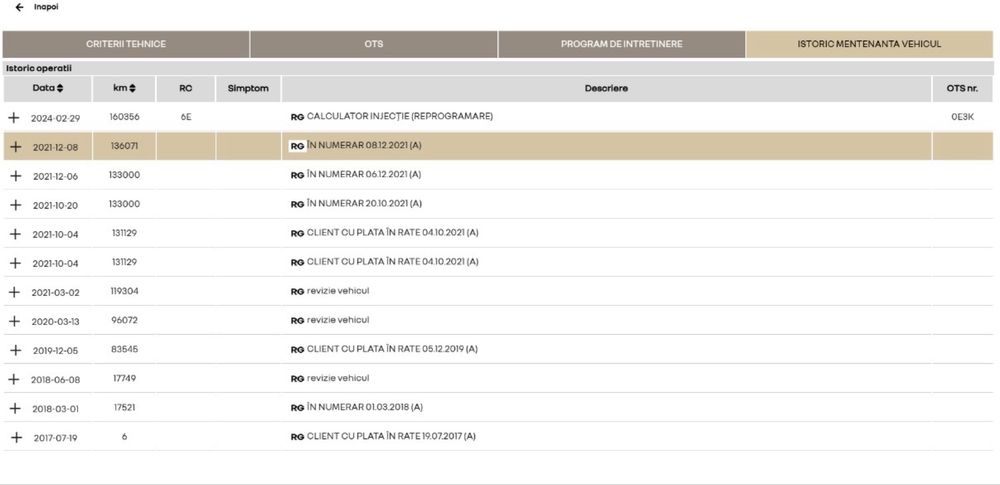Viewport: 1000px width, 485px height.
Task: Expand the 2020-03-13 revizie vehicul row
Action: [14, 321]
